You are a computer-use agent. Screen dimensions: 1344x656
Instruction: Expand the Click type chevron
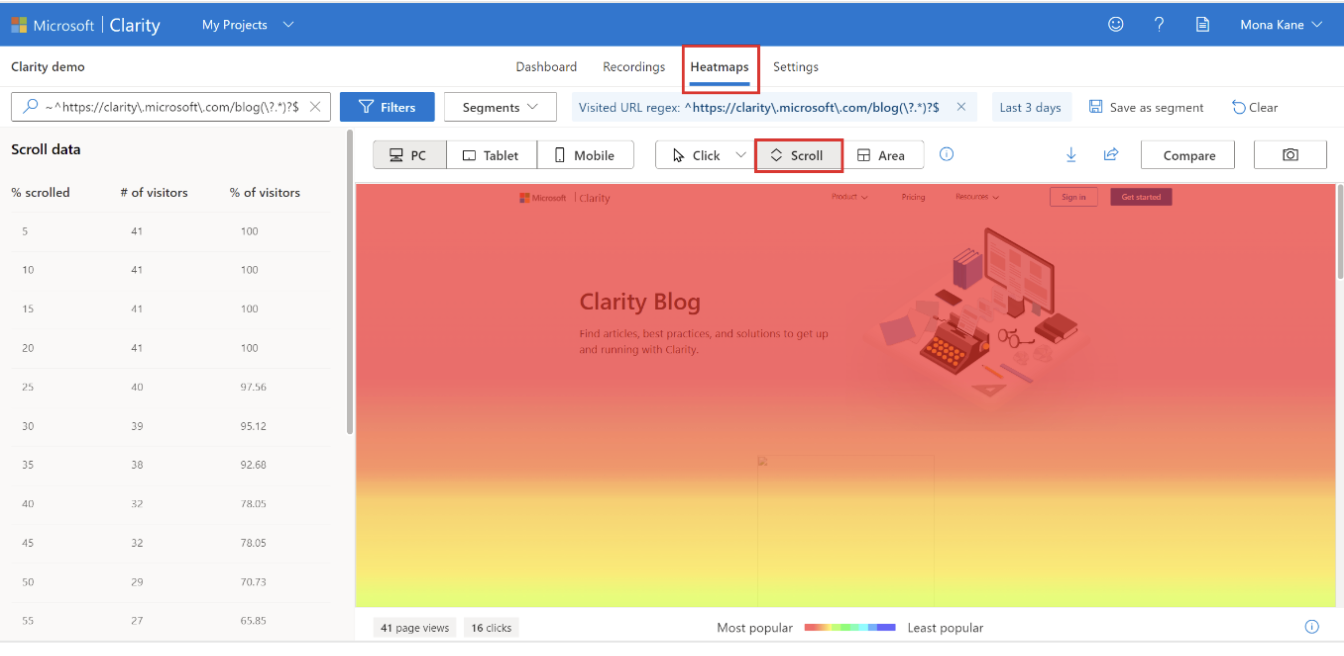[x=740, y=155]
